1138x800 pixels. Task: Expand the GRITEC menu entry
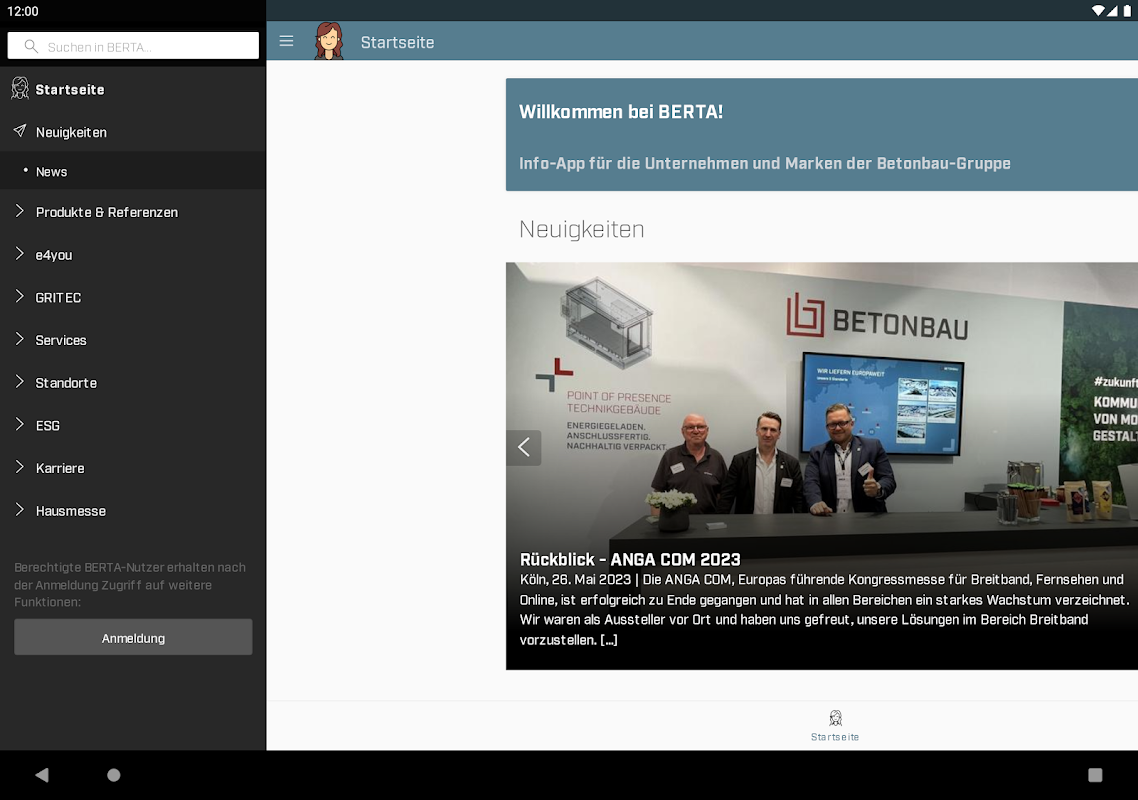[x=133, y=298]
